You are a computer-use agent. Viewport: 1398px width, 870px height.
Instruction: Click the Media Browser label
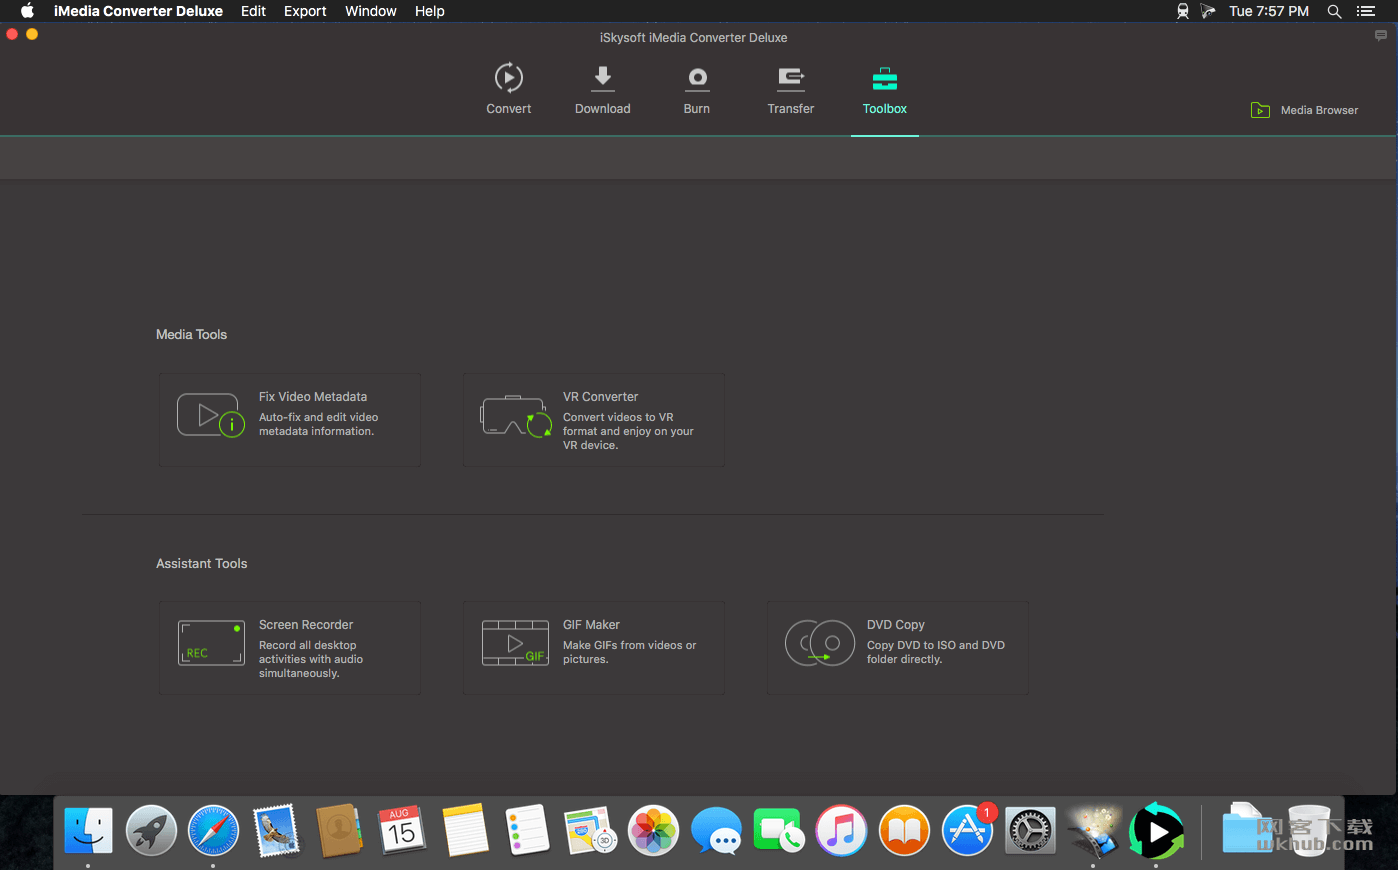coord(1319,110)
